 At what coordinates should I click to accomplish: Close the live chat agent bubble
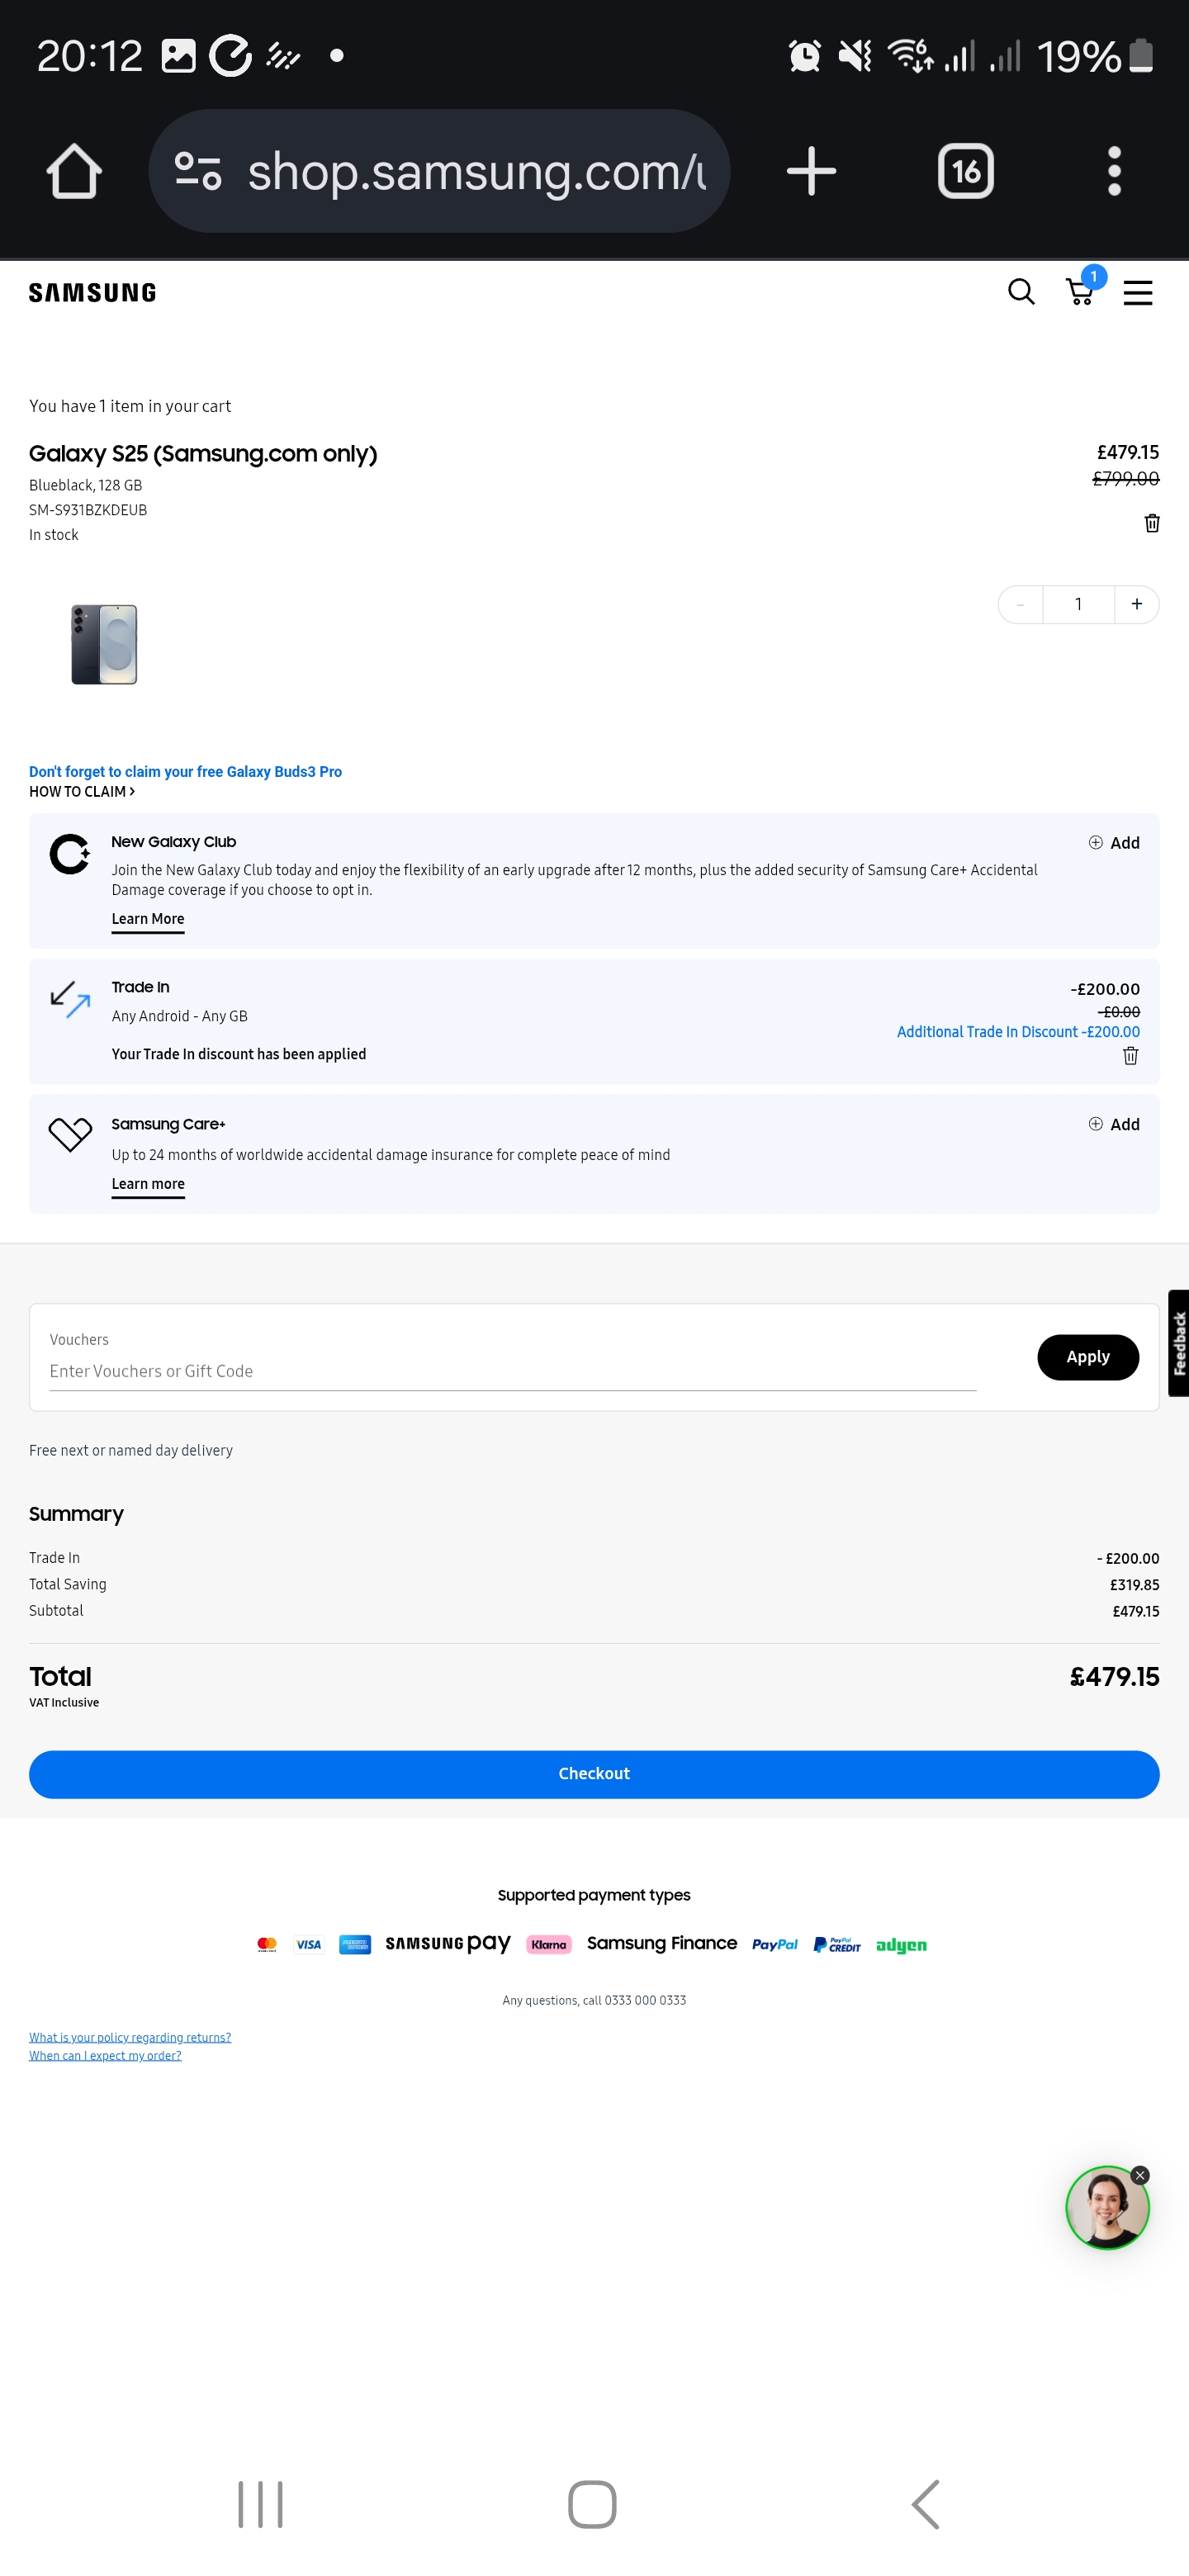[x=1140, y=2175]
